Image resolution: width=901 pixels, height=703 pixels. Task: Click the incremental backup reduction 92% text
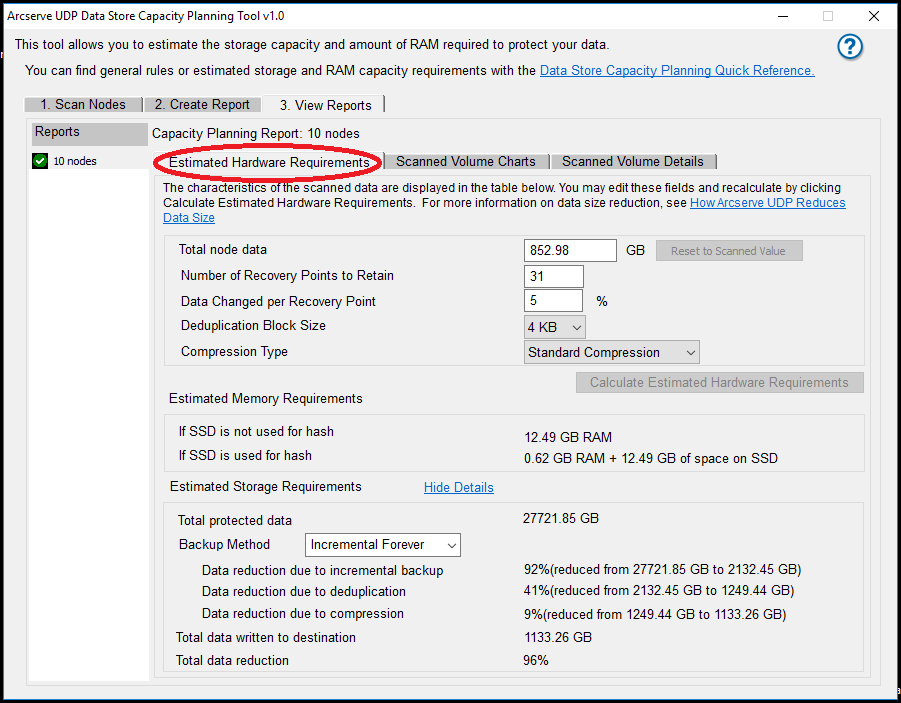coord(663,570)
